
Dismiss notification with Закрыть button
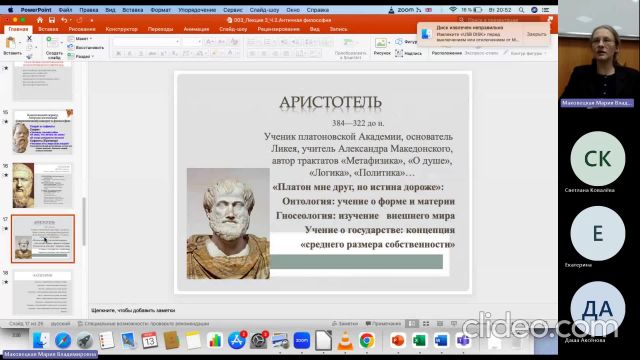click(536, 34)
